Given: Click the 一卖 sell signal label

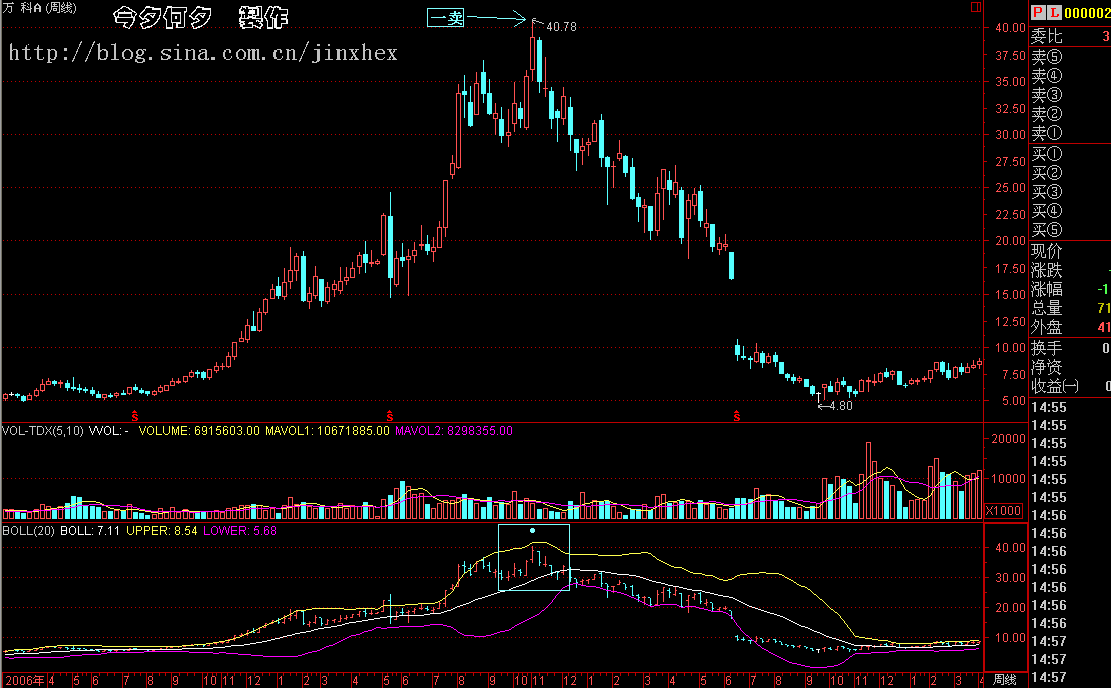Looking at the screenshot, I should pyautogui.click(x=446, y=18).
